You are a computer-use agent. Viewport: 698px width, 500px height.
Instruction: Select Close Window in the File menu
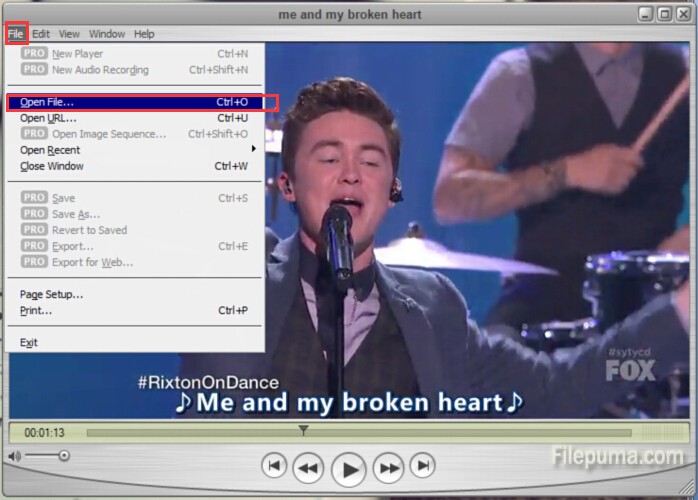52,166
